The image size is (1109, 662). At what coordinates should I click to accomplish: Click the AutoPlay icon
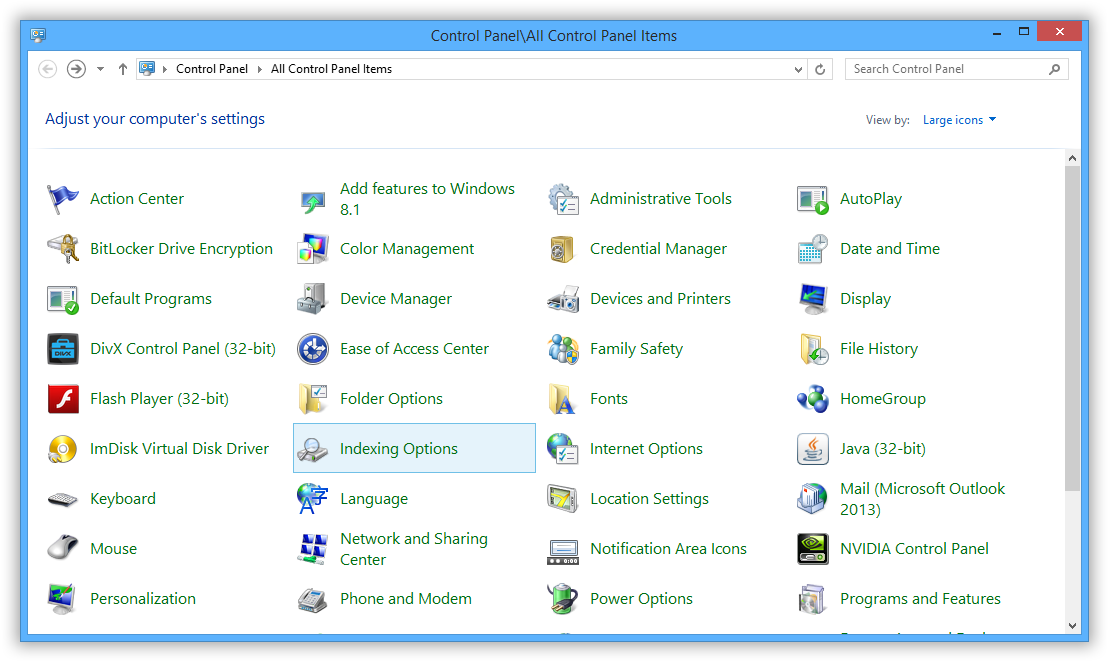click(813, 199)
